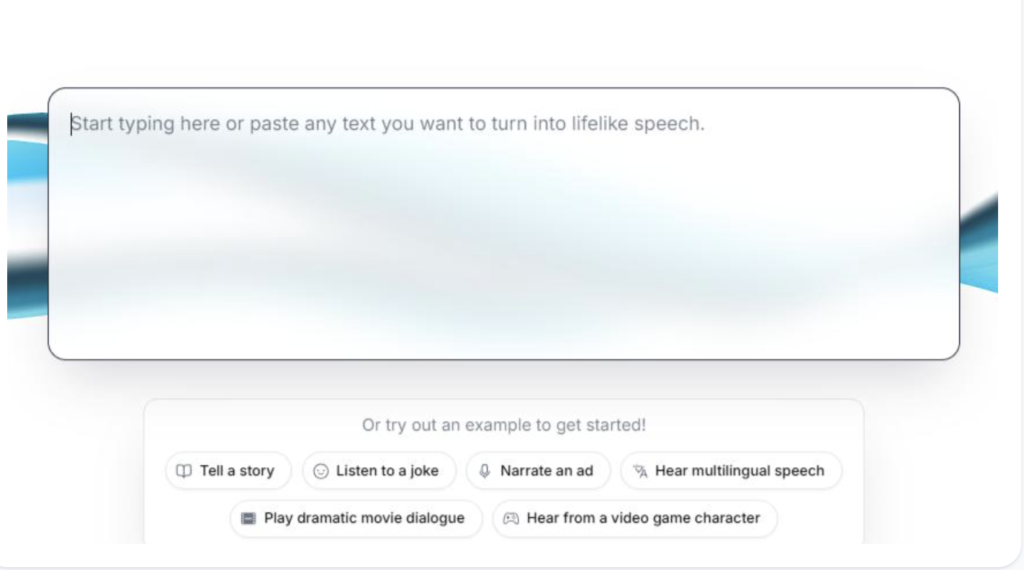
Task: Click the book icon beside Tell a story
Action: (184, 471)
